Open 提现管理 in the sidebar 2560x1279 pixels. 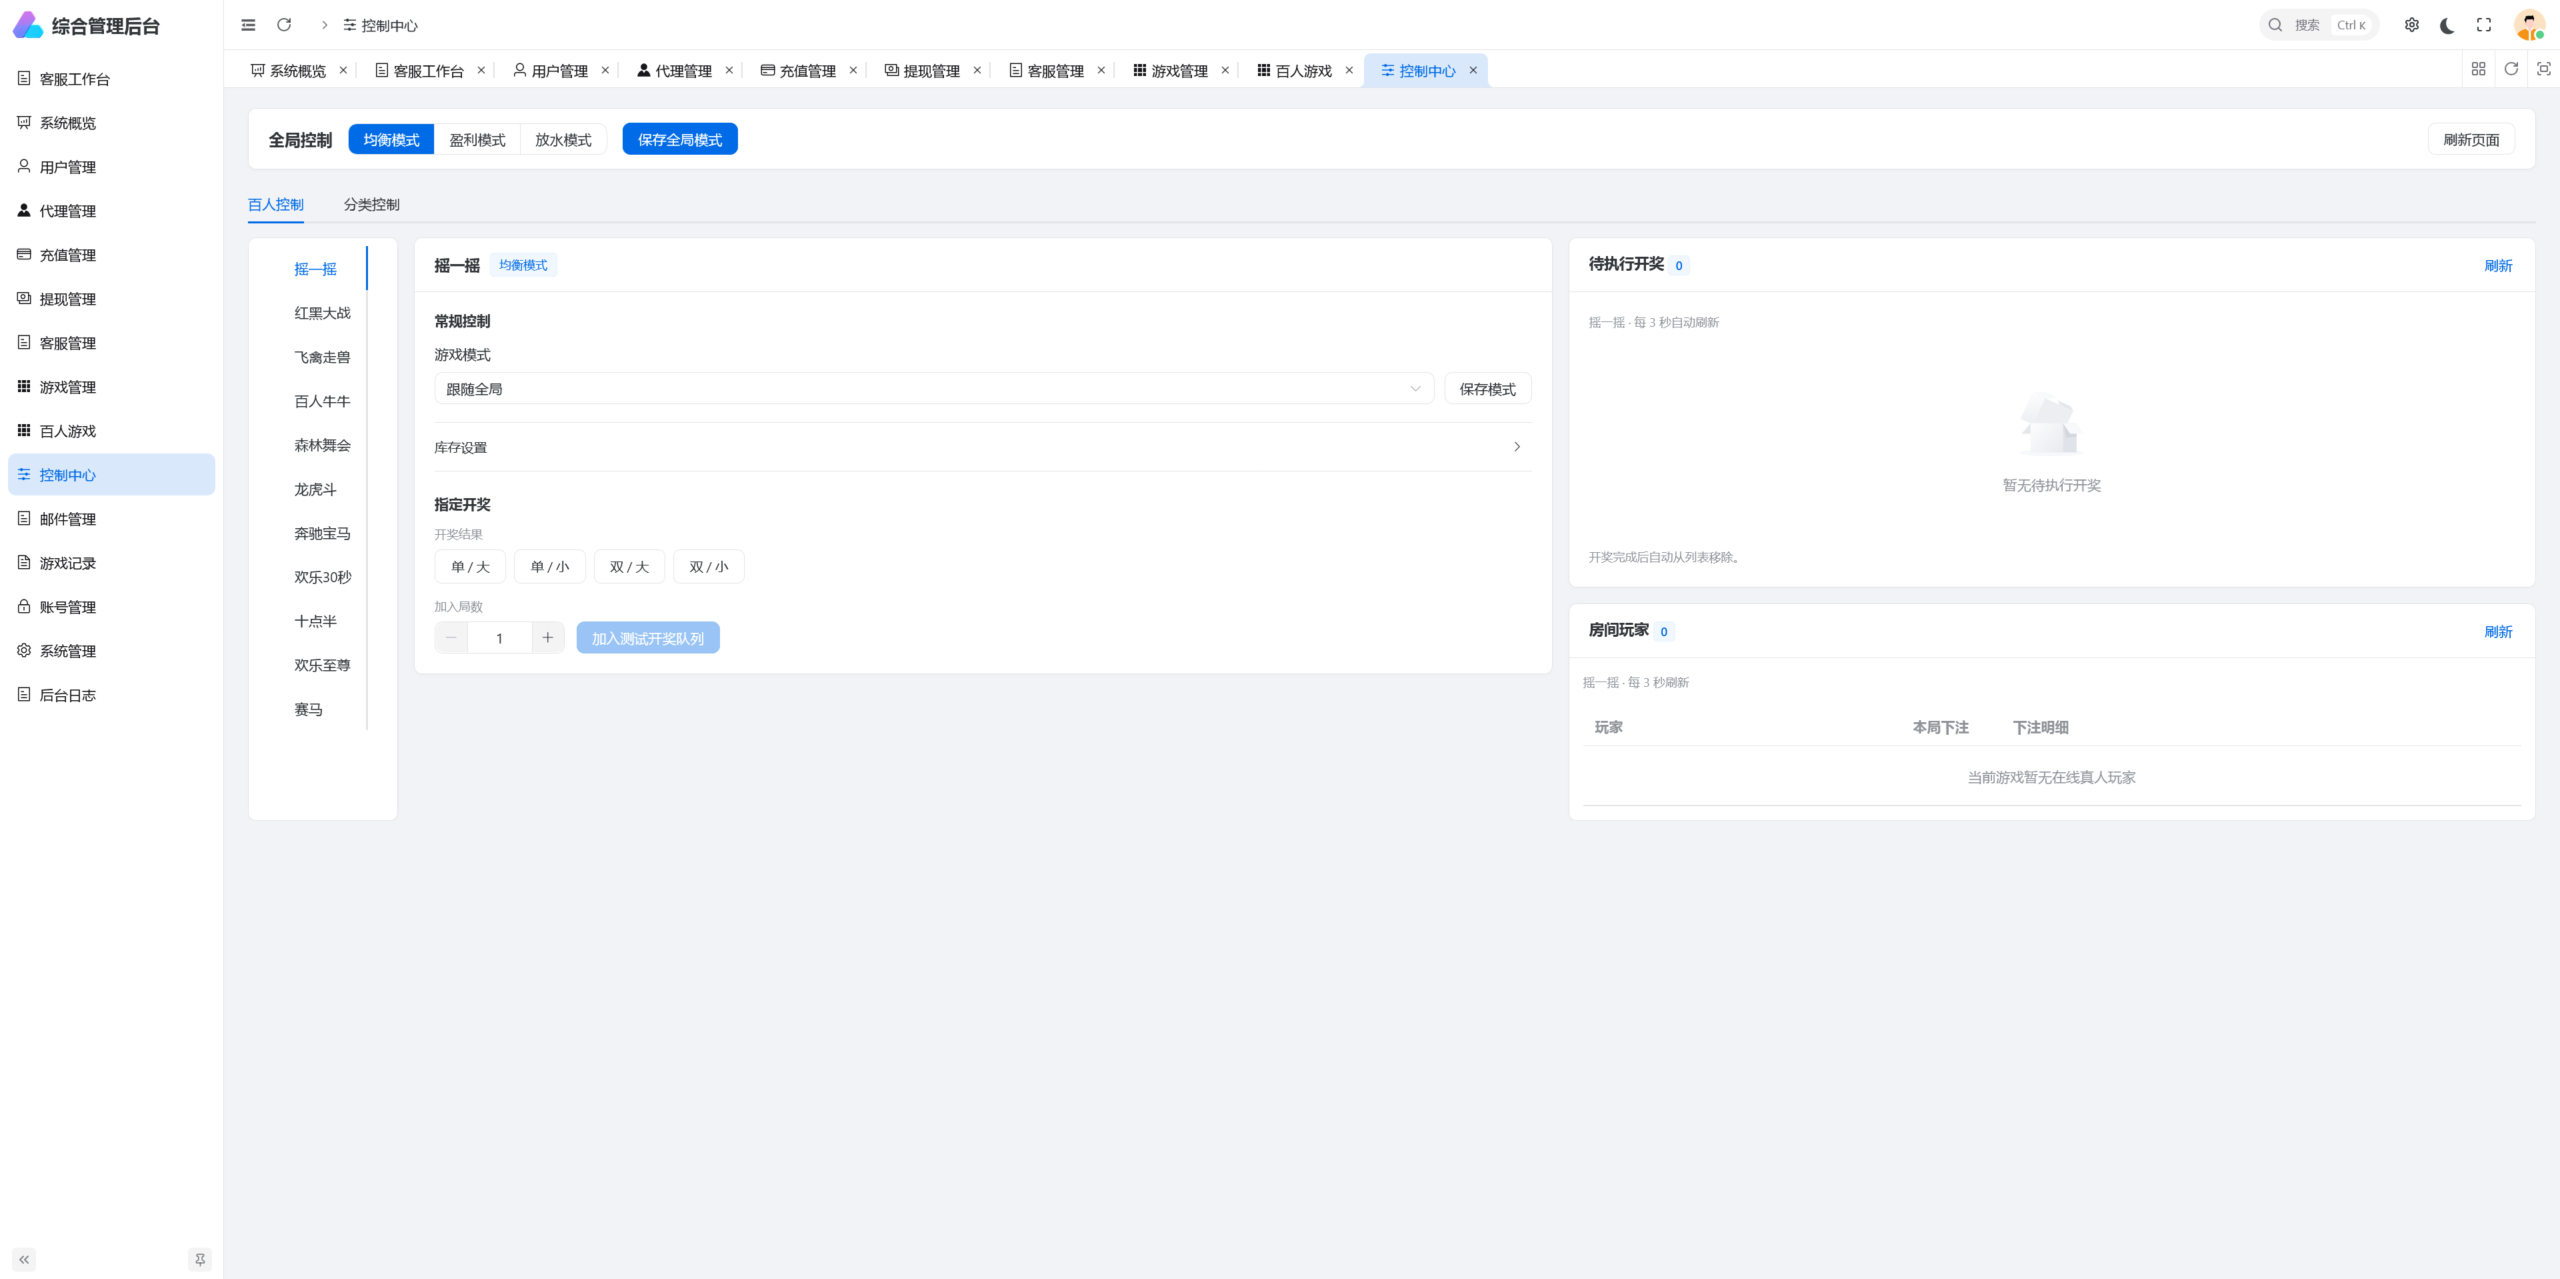[x=111, y=299]
